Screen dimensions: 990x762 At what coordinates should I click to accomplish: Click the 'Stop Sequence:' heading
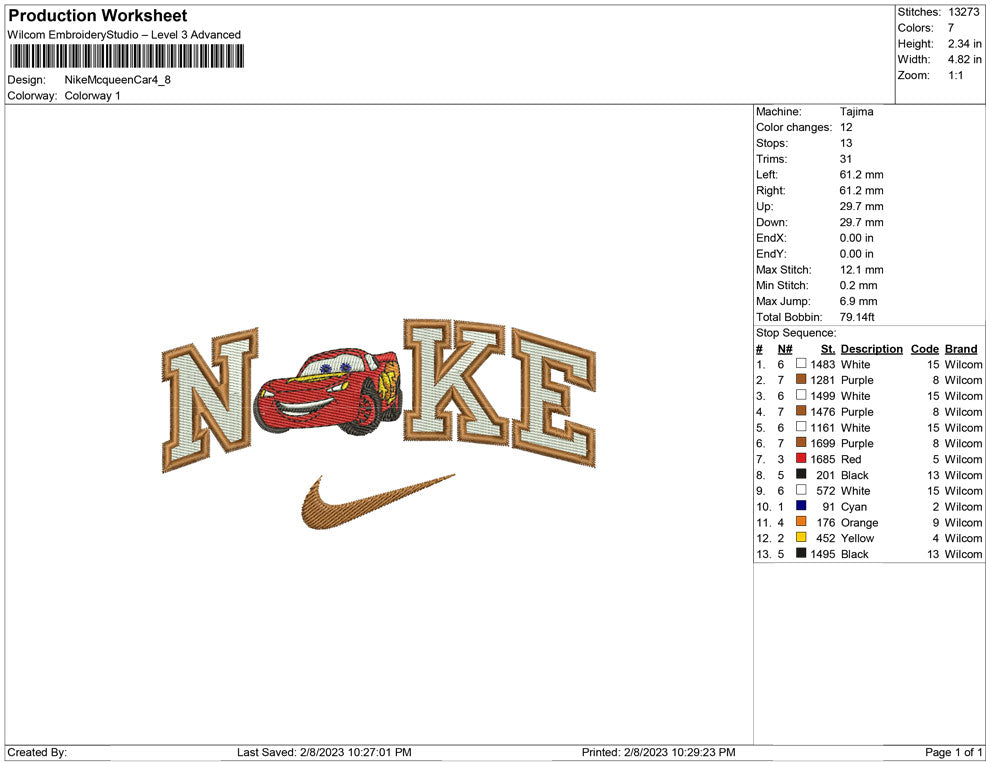pyautogui.click(x=796, y=333)
